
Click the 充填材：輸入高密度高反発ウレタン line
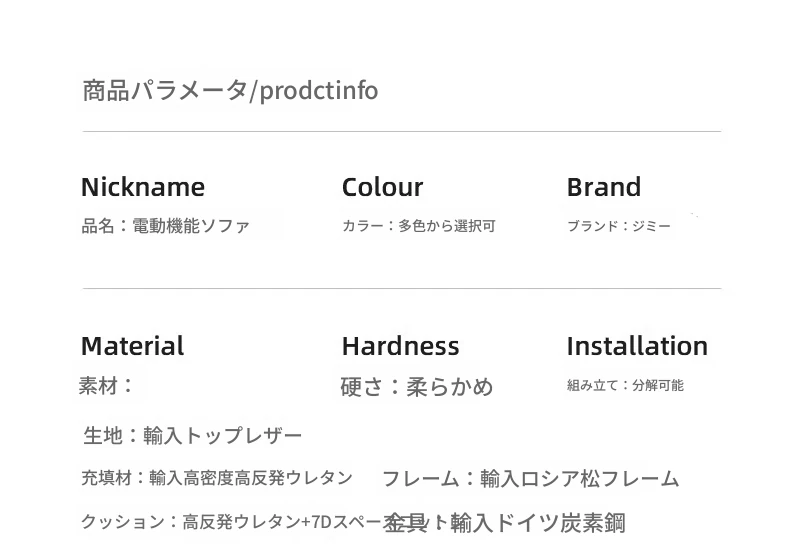[216, 478]
